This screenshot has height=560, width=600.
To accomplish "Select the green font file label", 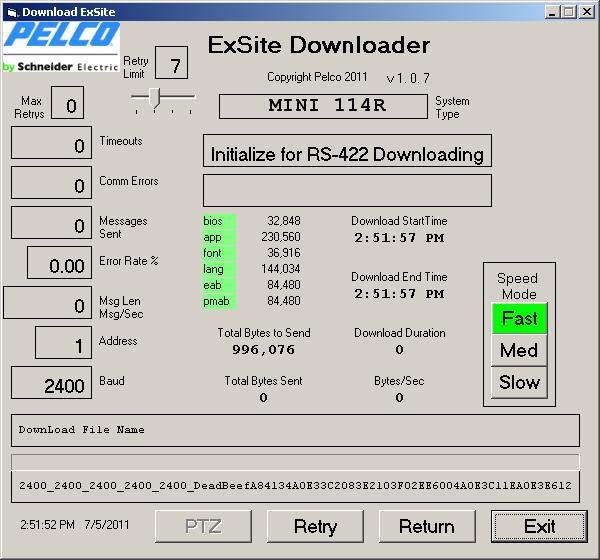I will pyautogui.click(x=219, y=253).
